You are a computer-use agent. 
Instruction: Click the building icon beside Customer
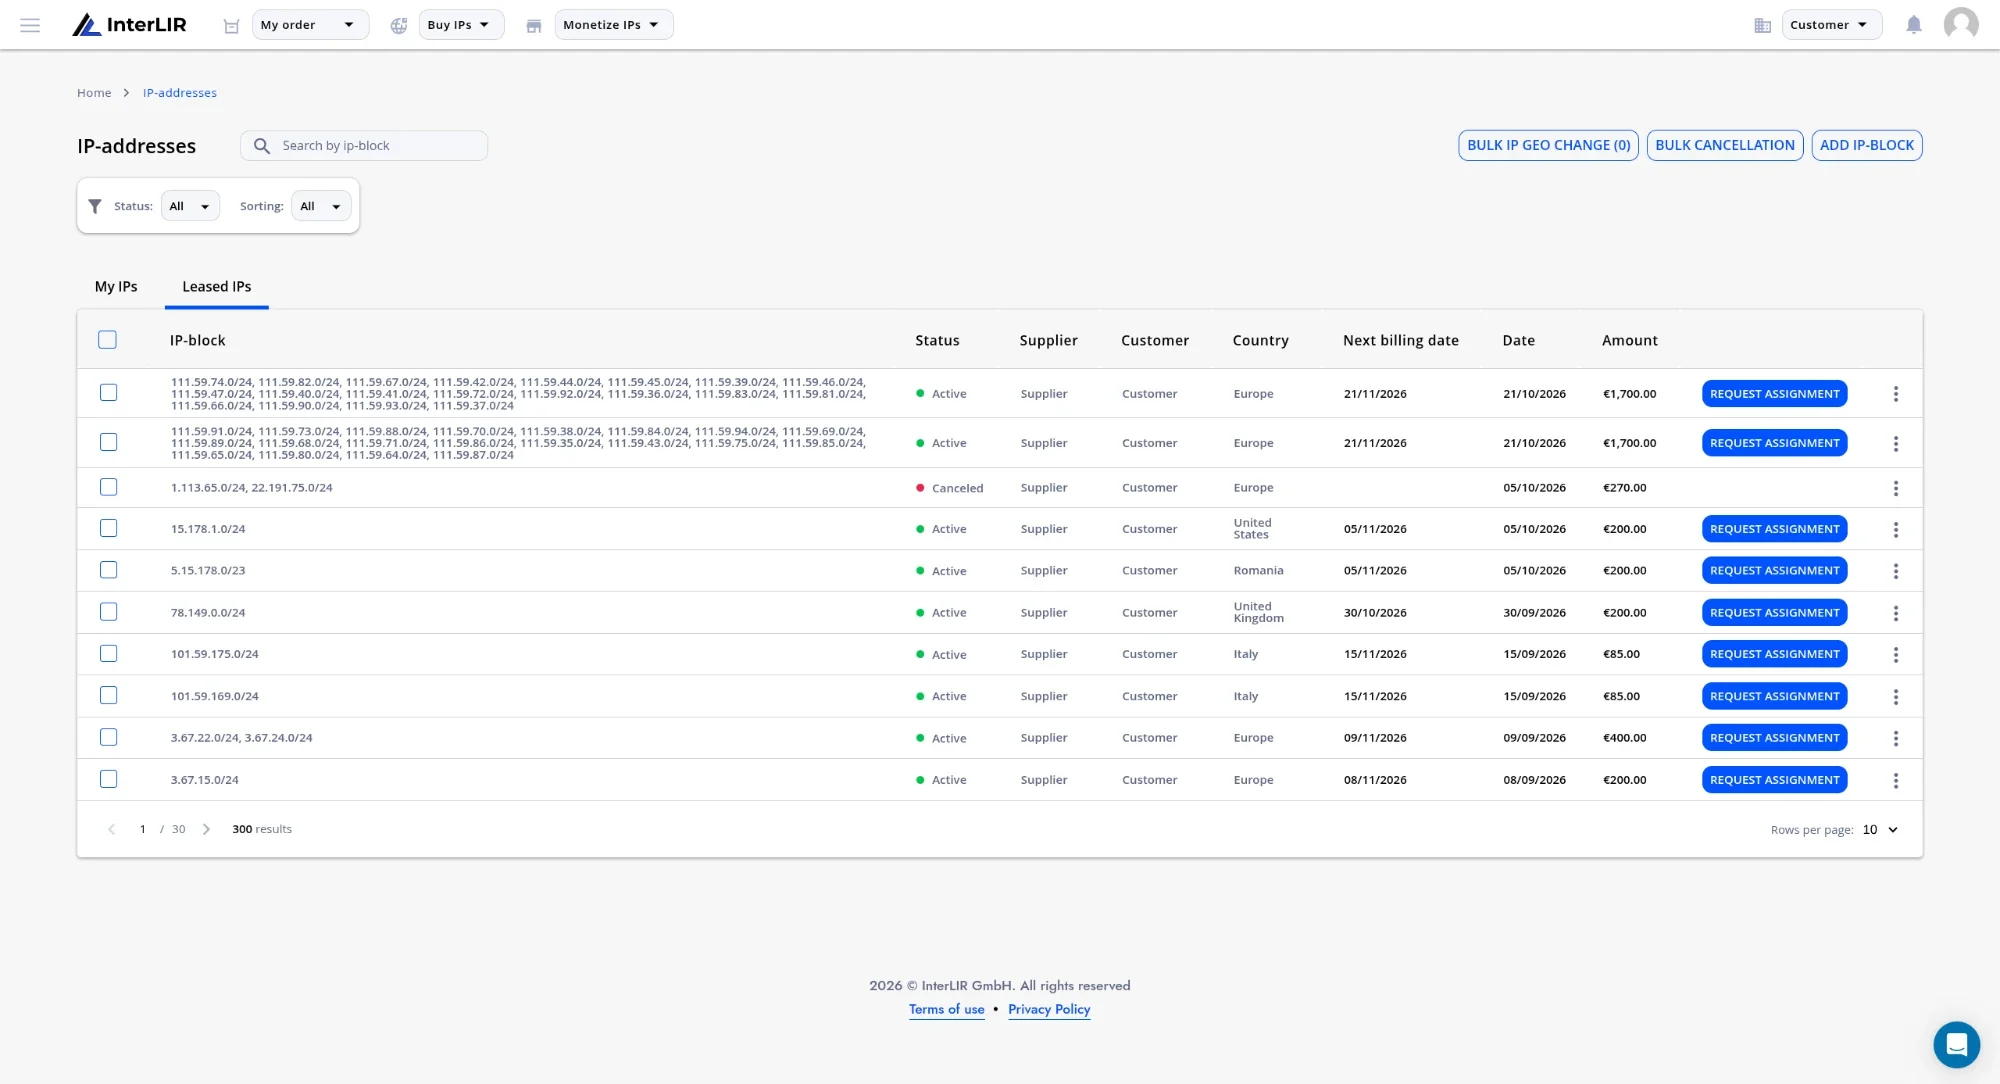[1762, 26]
